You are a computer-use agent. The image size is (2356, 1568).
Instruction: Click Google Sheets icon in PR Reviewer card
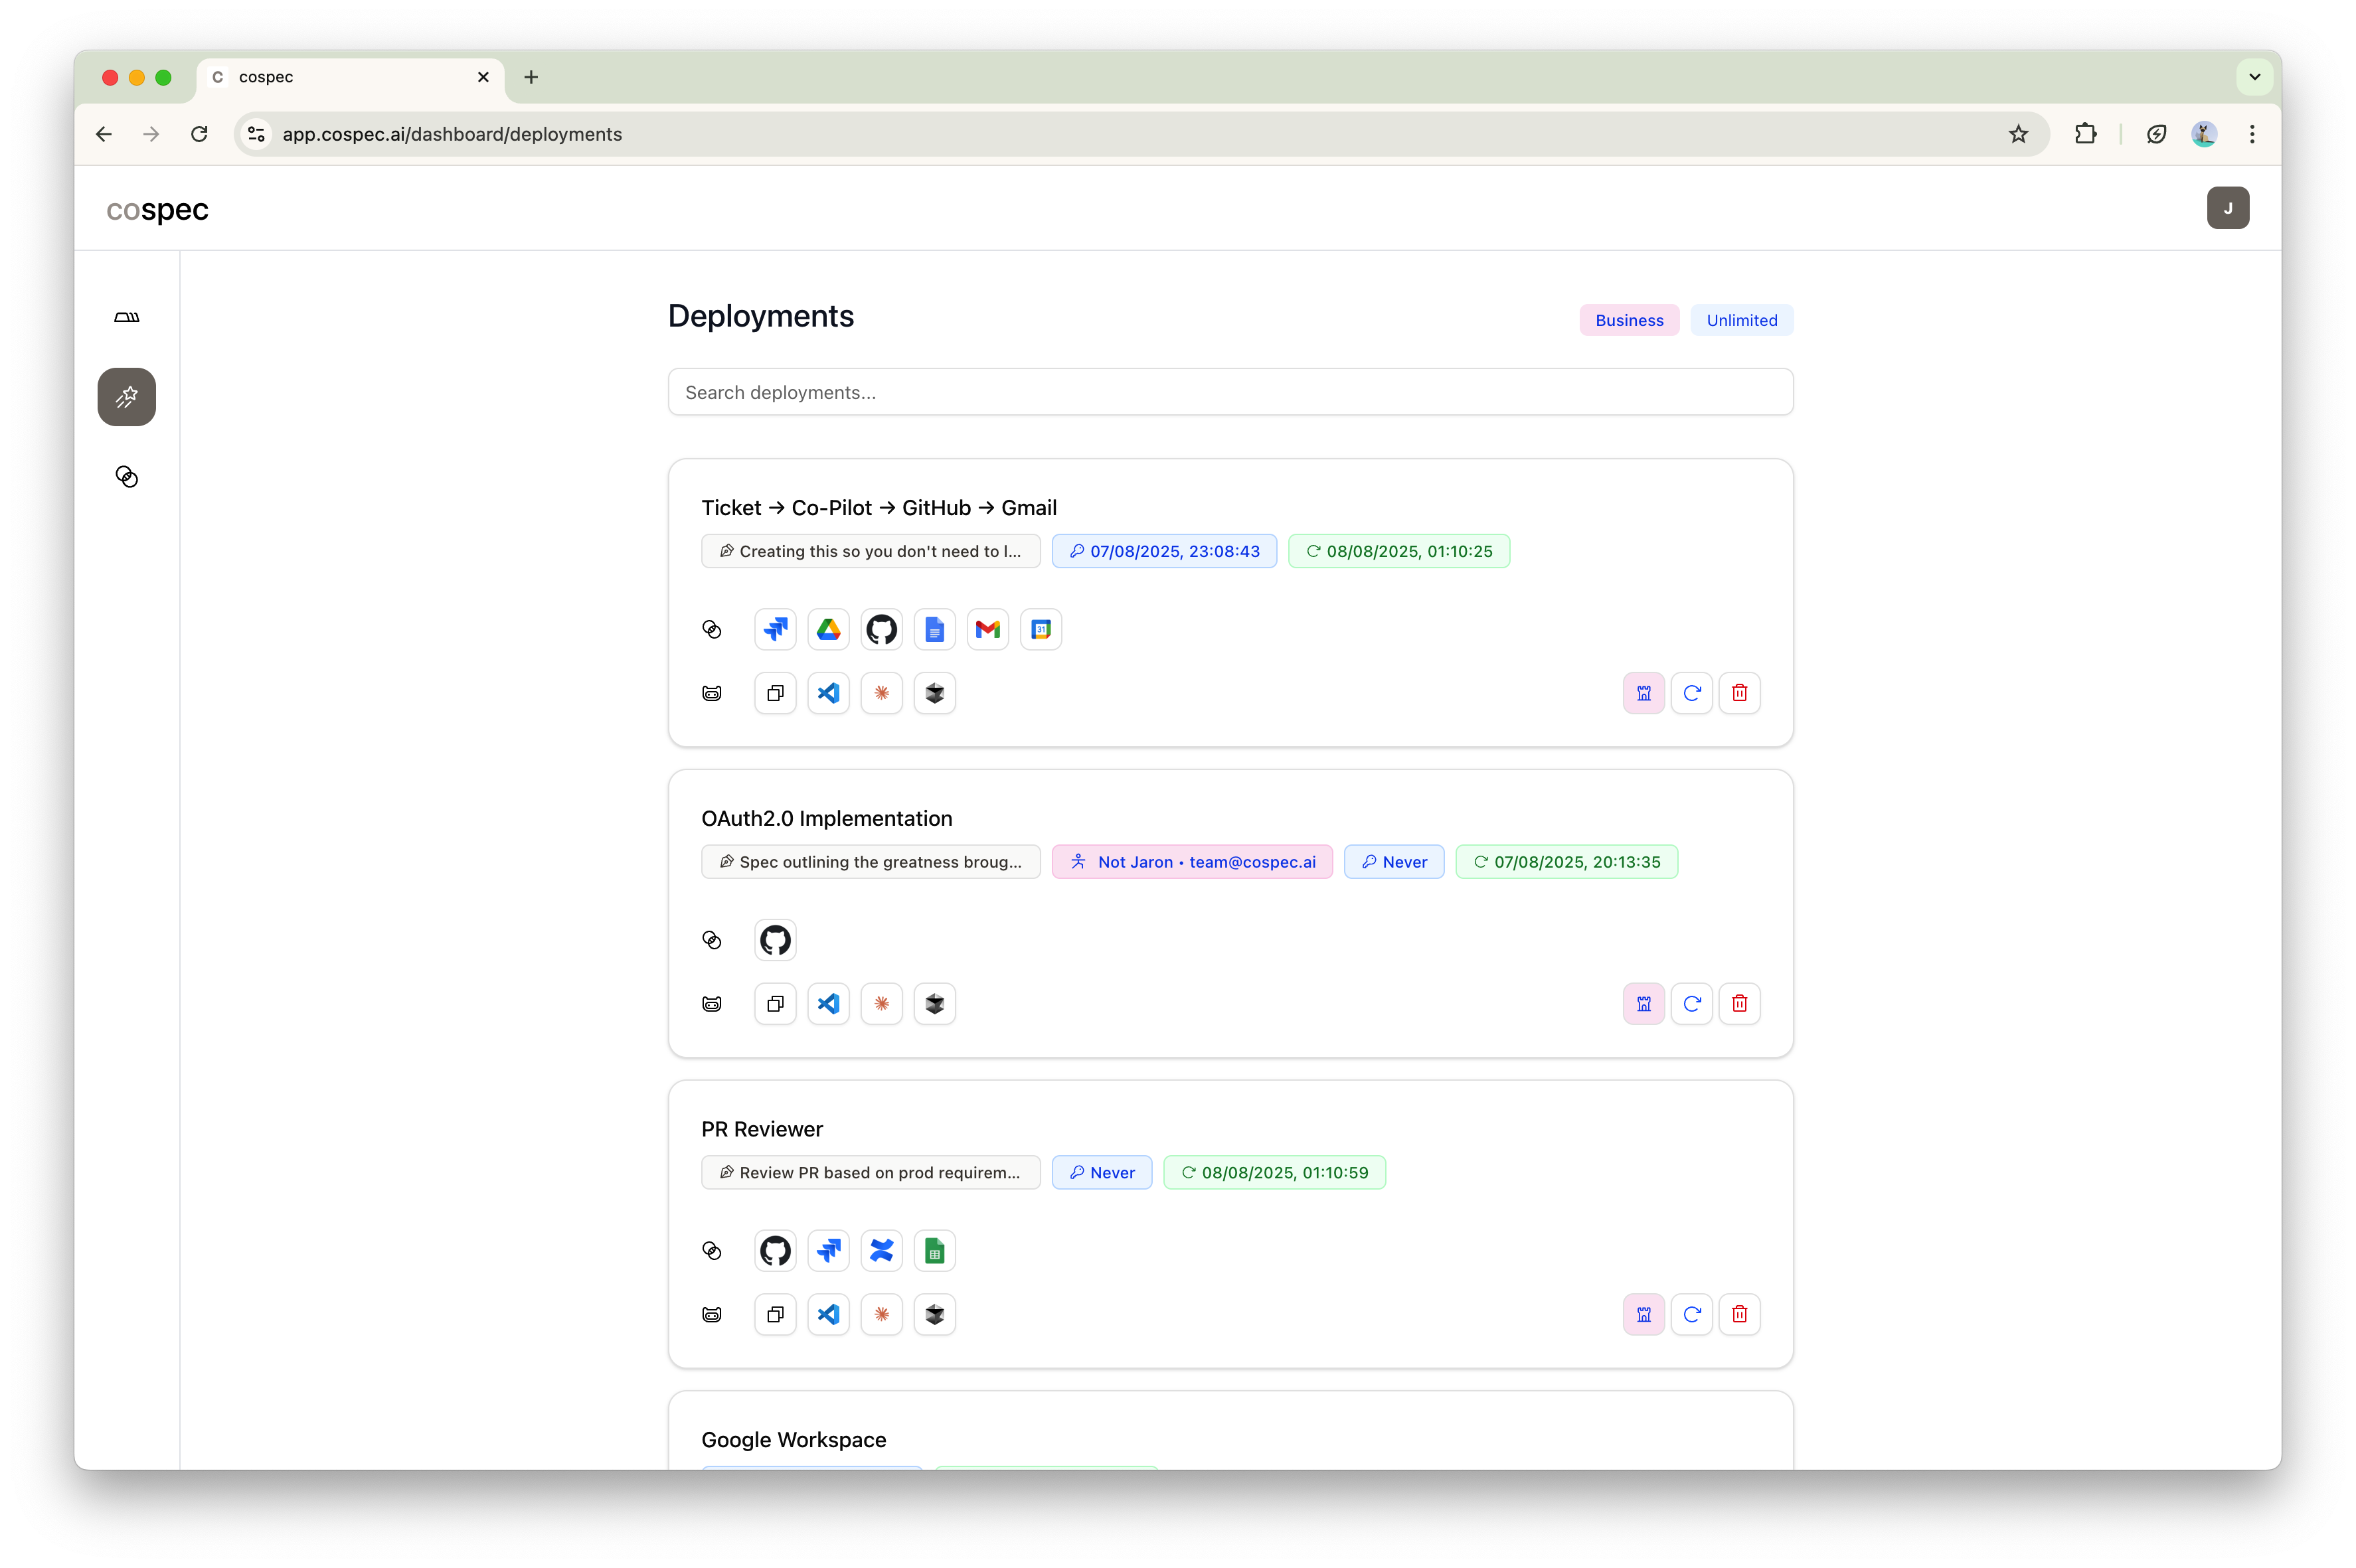click(934, 1251)
